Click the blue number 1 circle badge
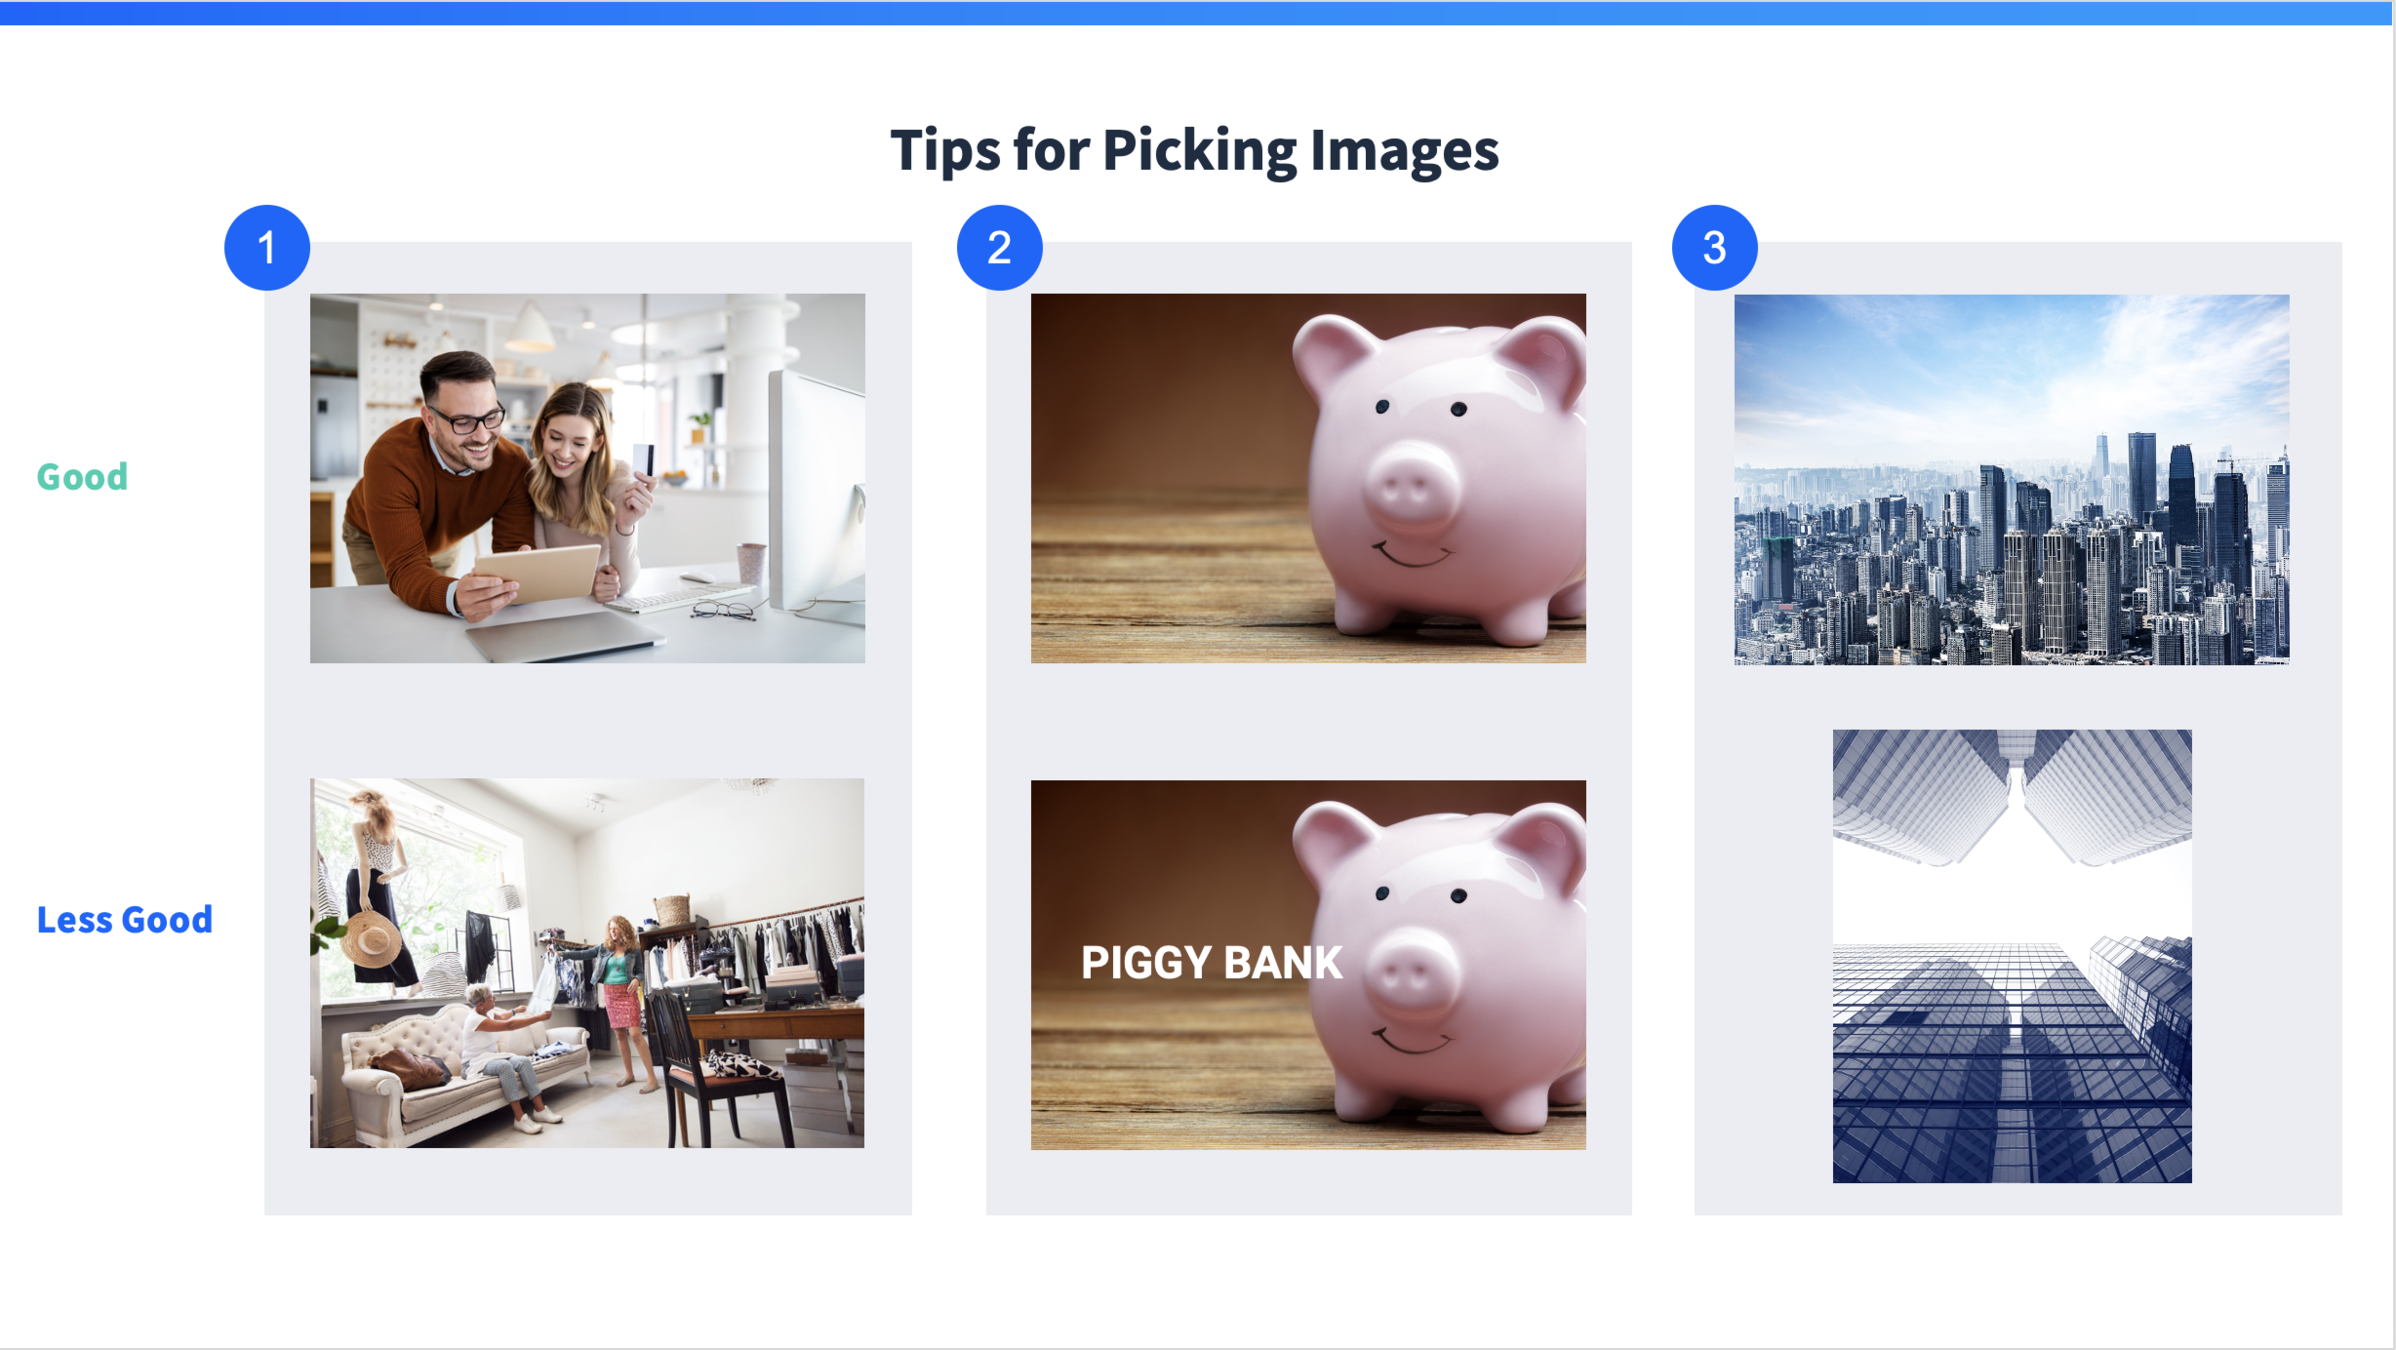This screenshot has height=1350, width=2396. pyautogui.click(x=267, y=248)
